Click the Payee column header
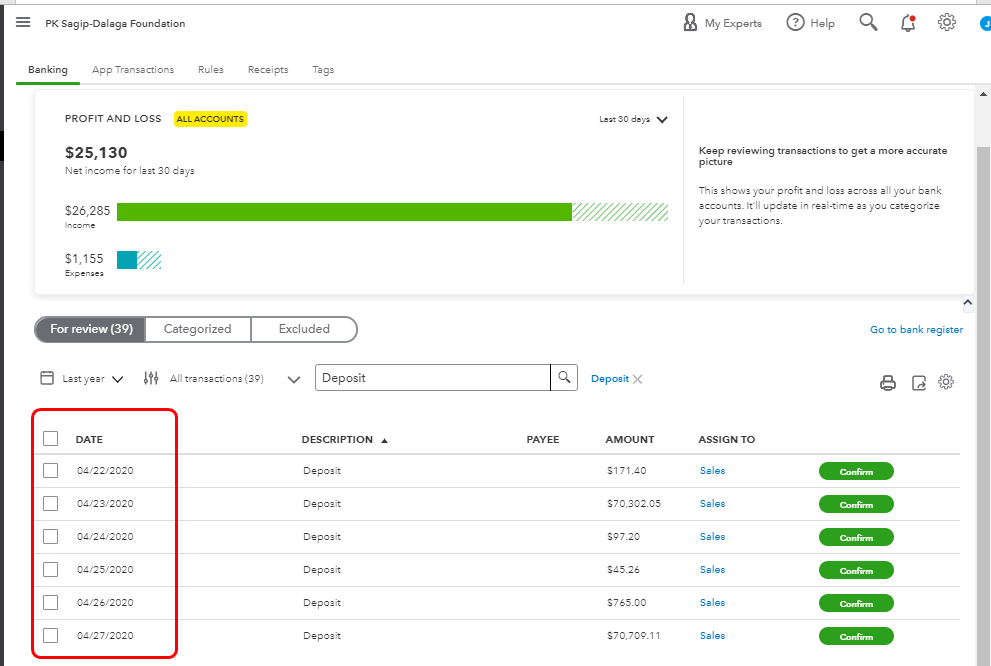The height and width of the screenshot is (666, 991). coord(543,439)
